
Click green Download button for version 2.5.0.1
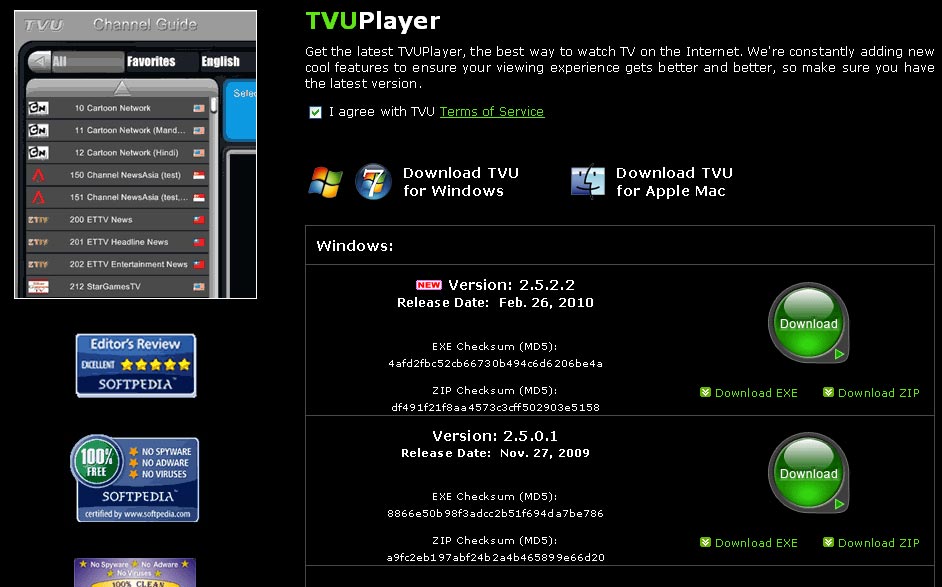click(809, 473)
